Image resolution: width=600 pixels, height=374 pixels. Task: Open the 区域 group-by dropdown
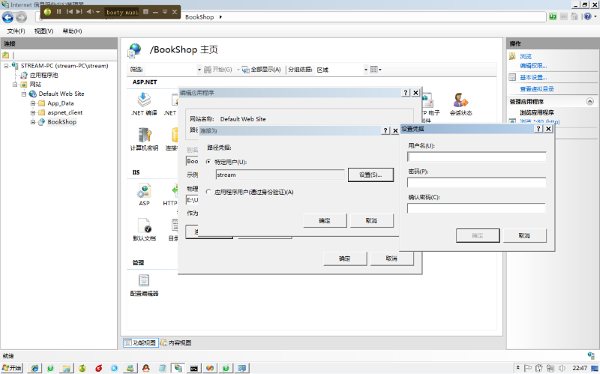click(366, 70)
